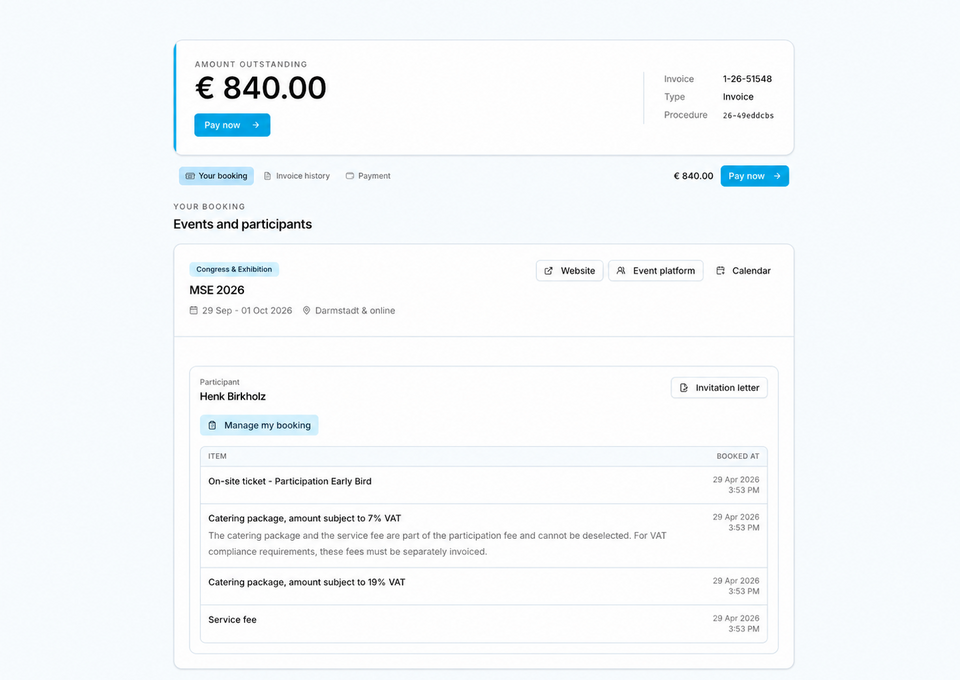
Task: Click the Service fee item row
Action: click(484, 624)
